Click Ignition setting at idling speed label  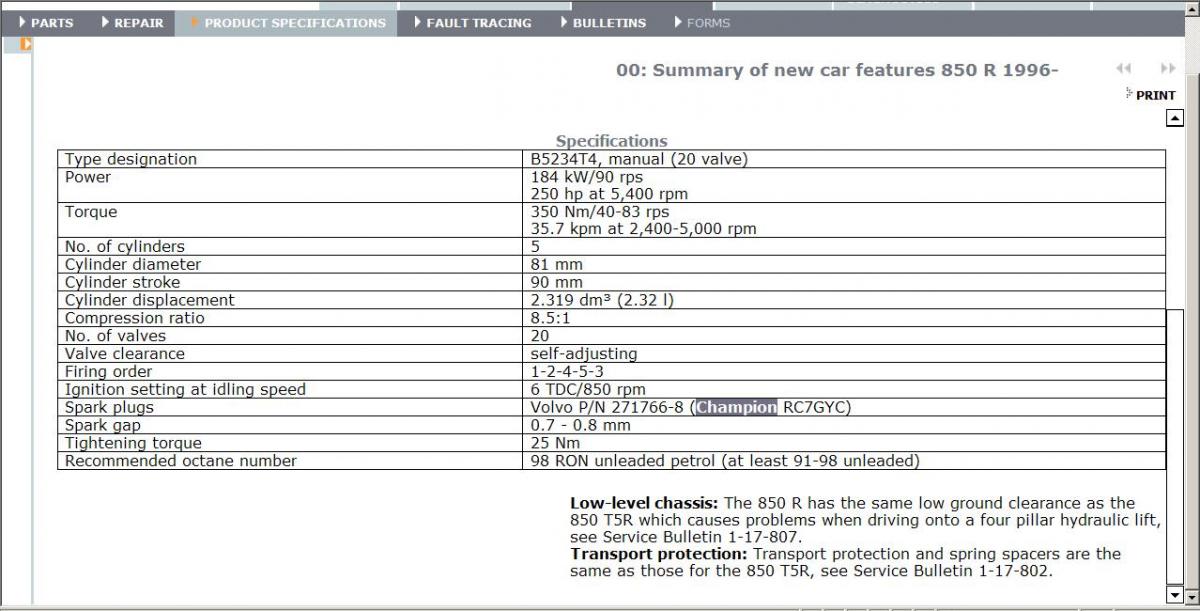(x=186, y=389)
